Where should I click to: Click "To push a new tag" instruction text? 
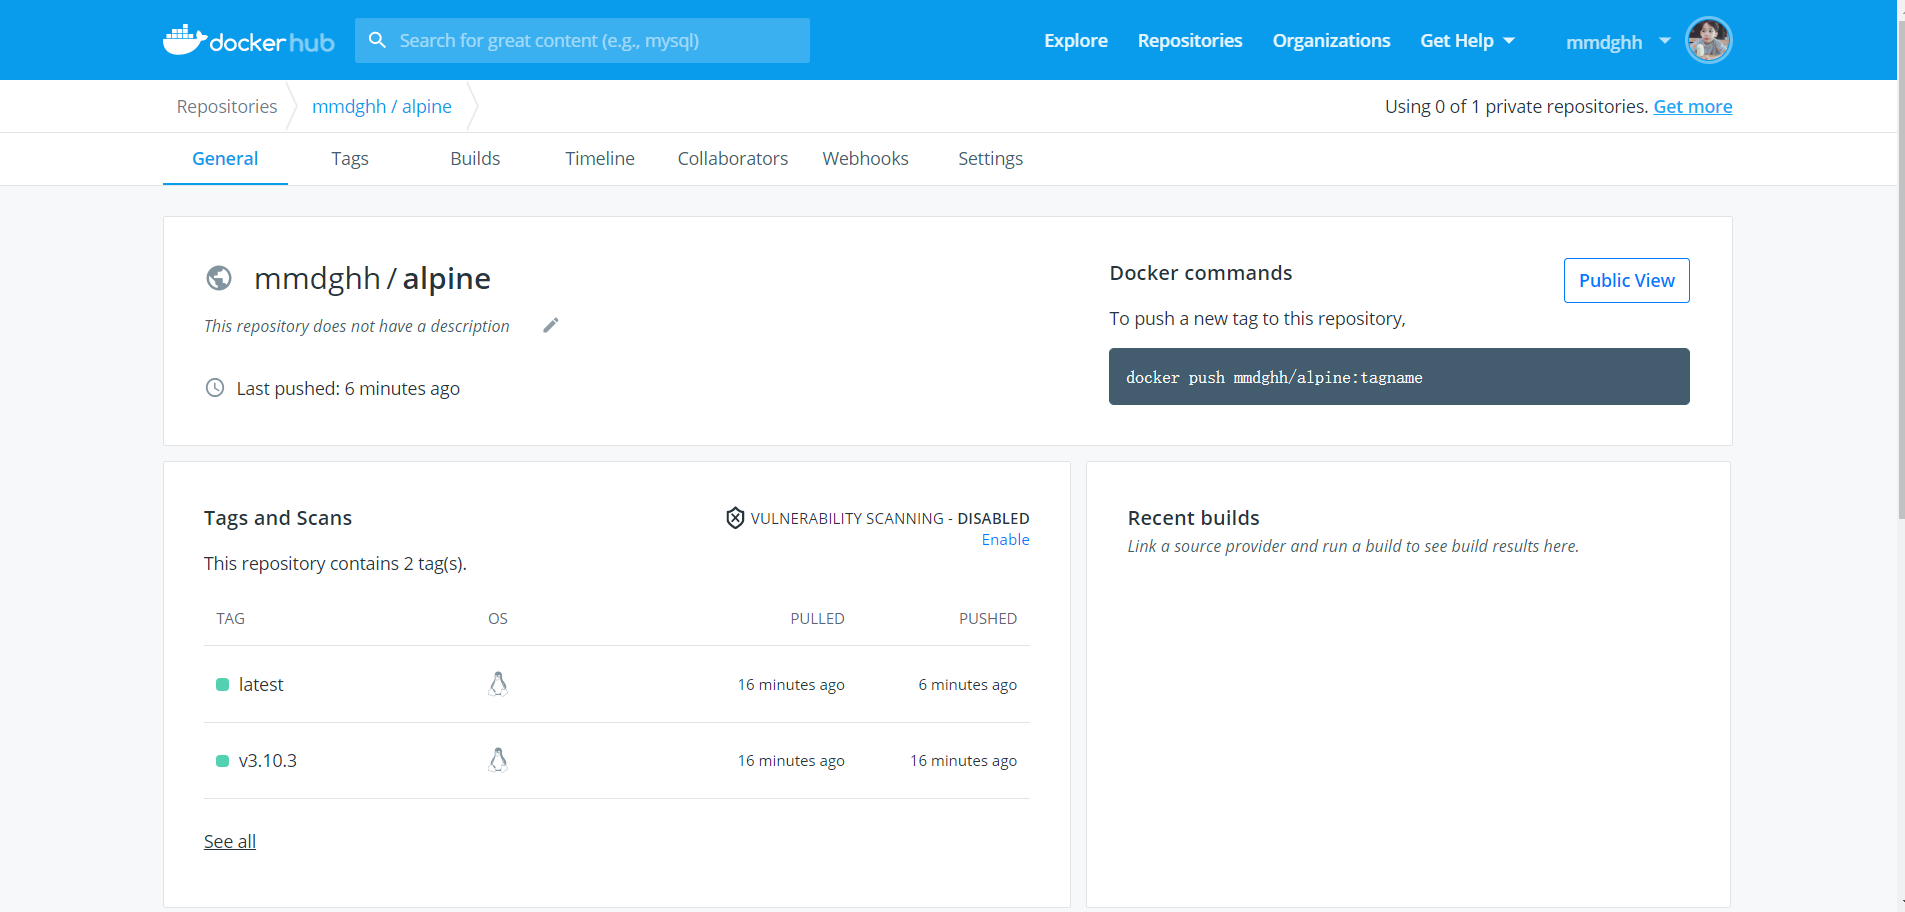[x=1258, y=319]
